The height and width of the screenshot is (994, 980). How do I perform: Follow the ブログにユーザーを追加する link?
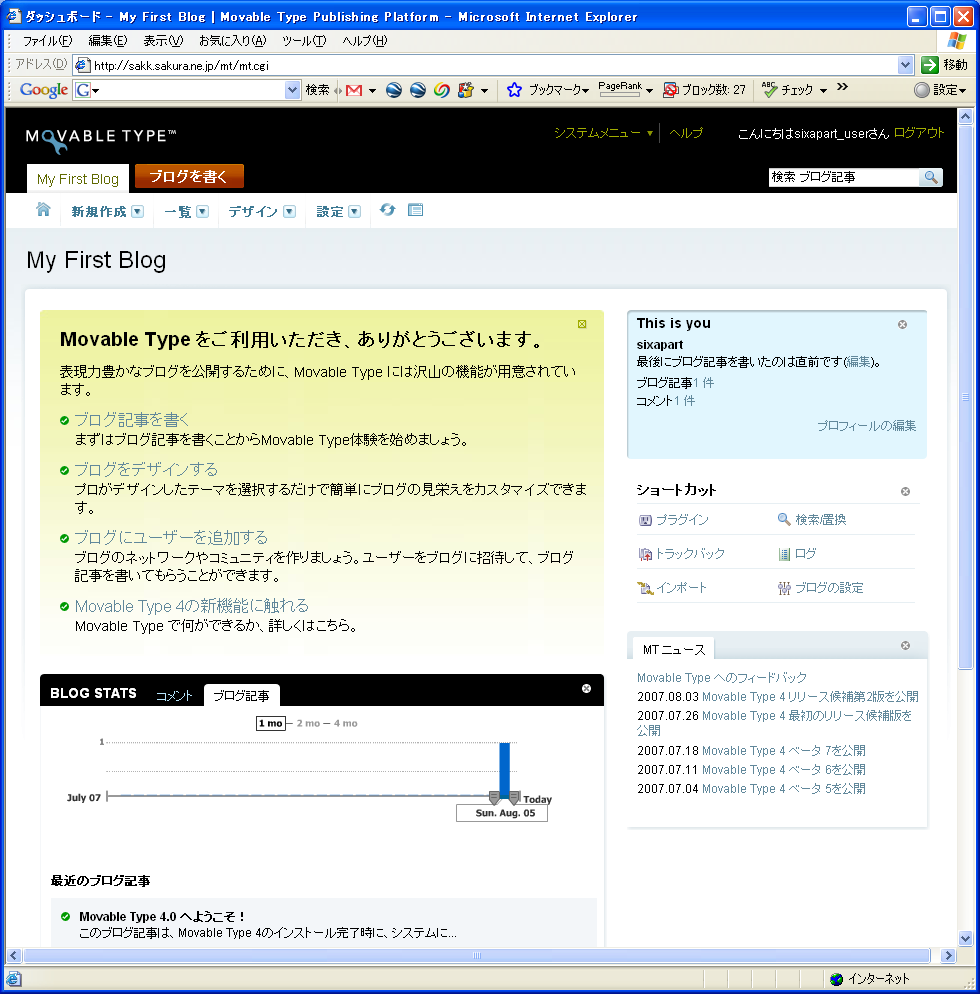(x=171, y=538)
